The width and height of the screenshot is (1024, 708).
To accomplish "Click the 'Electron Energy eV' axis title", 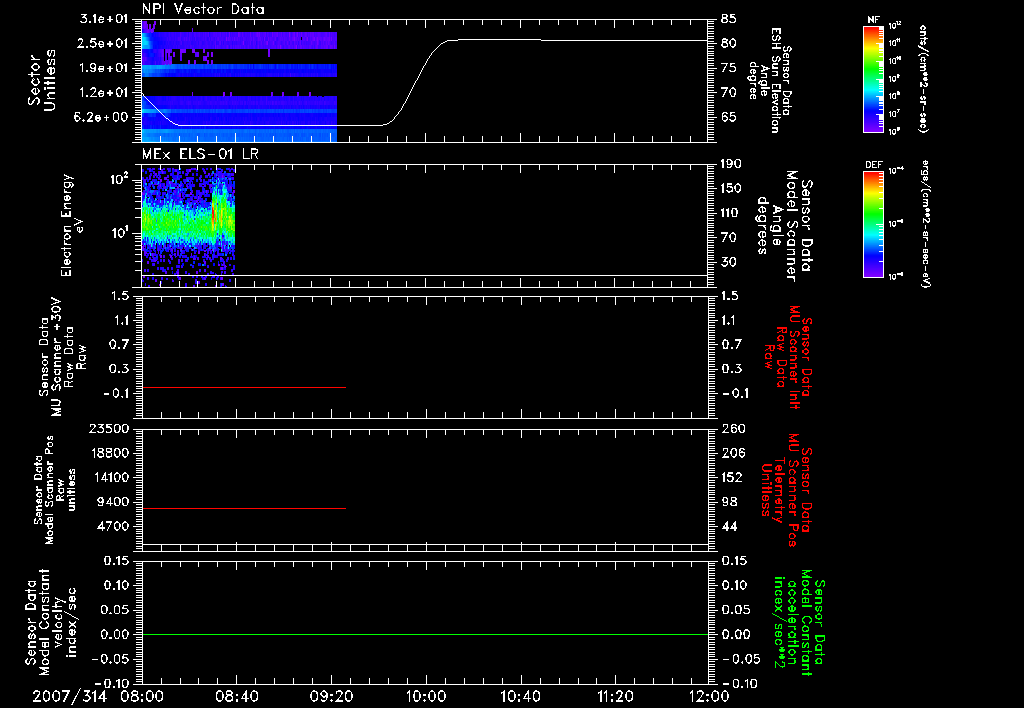I will coord(71,225).
